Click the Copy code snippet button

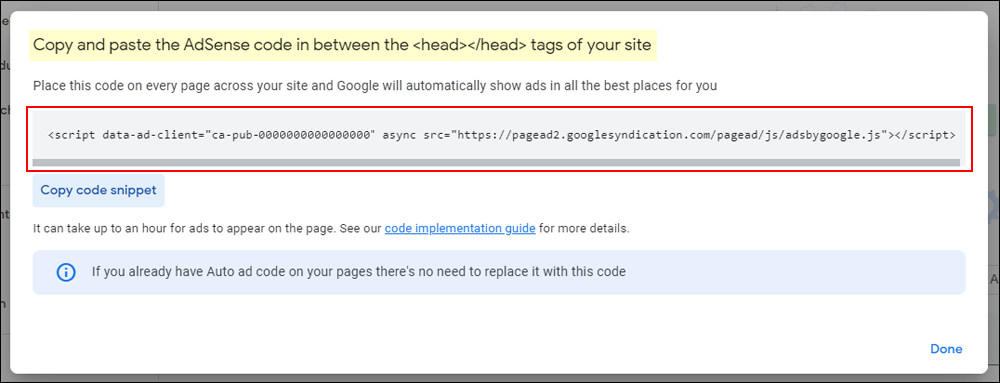point(98,191)
